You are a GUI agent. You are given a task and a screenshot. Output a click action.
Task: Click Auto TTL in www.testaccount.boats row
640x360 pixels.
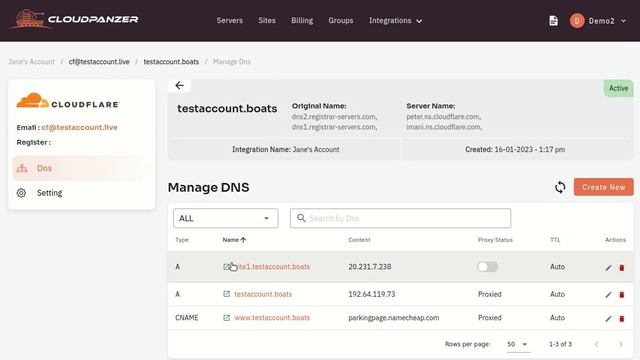click(557, 318)
